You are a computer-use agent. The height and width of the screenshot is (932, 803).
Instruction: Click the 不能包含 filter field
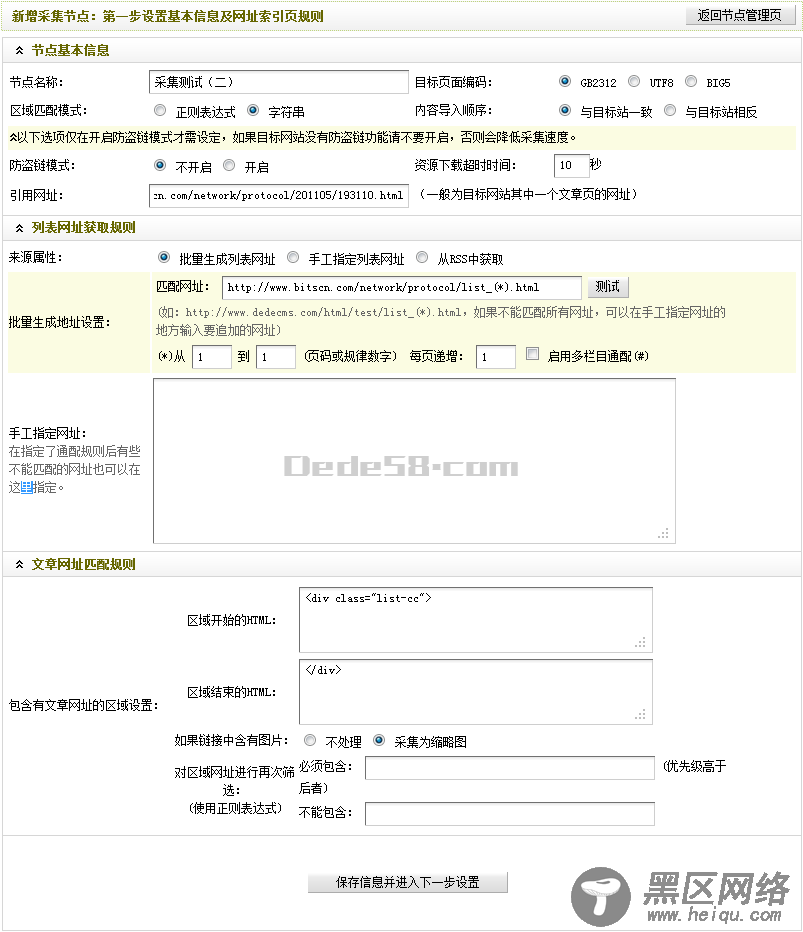click(510, 814)
